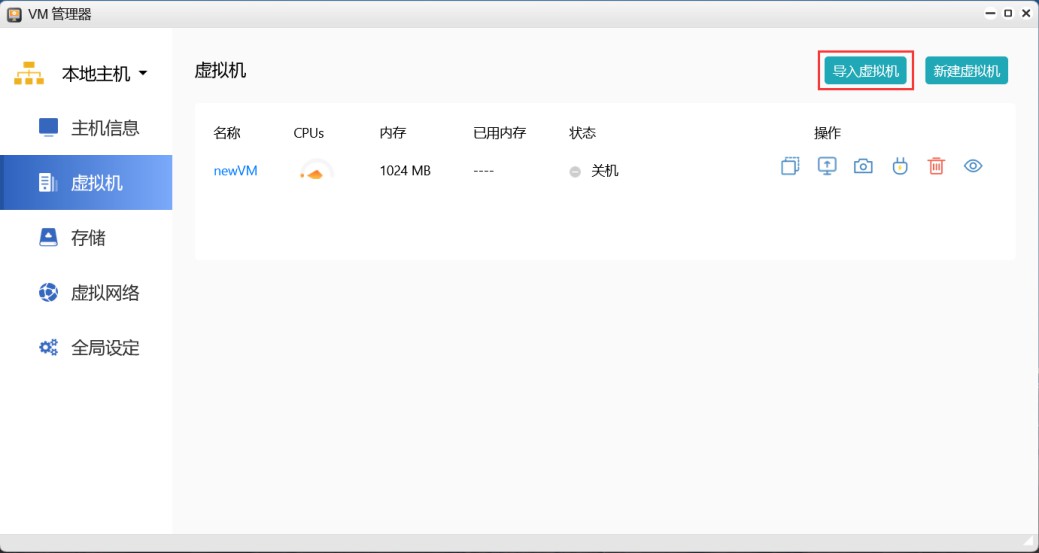Open the 虚拟网络 section
1039x553 pixels.
point(104,293)
